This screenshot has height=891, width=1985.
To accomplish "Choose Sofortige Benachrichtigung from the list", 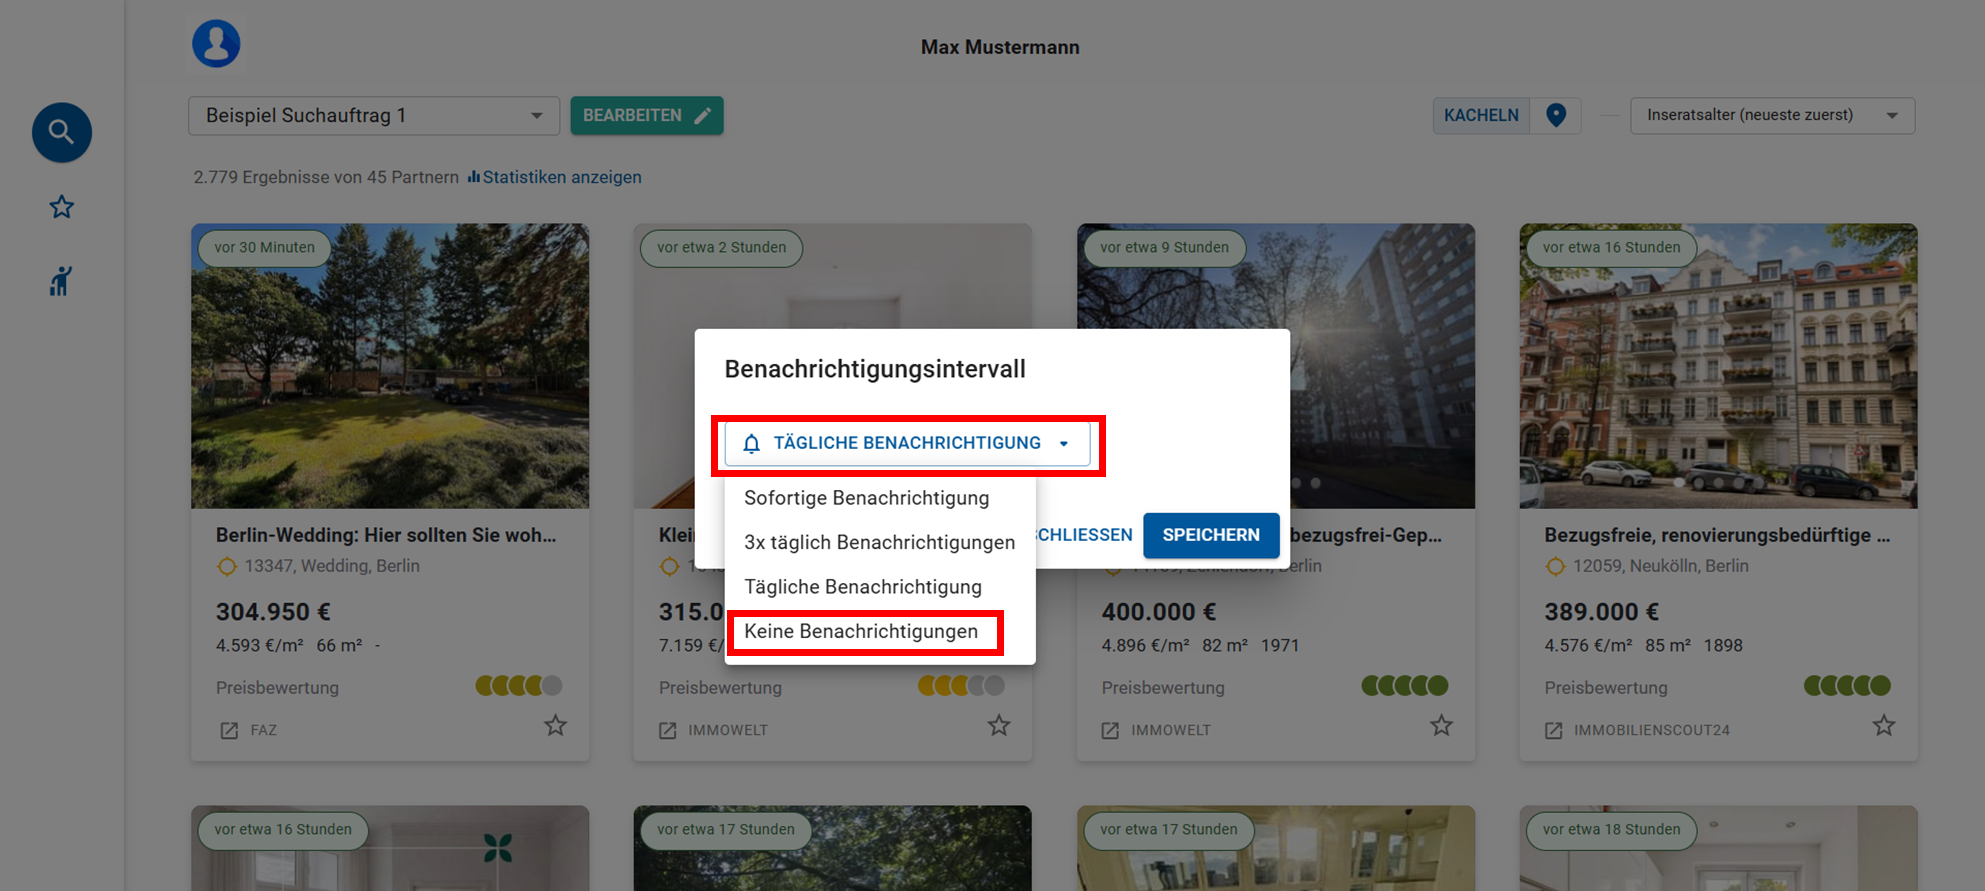I will click(866, 498).
